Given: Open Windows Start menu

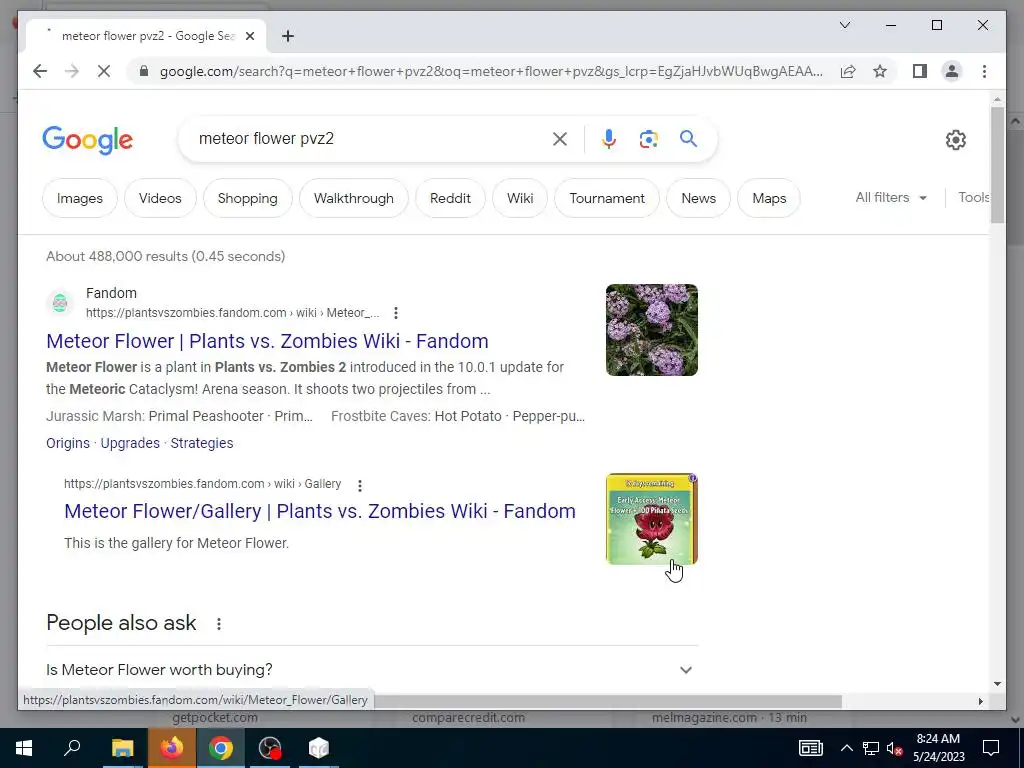Looking at the screenshot, I should (x=24, y=748).
